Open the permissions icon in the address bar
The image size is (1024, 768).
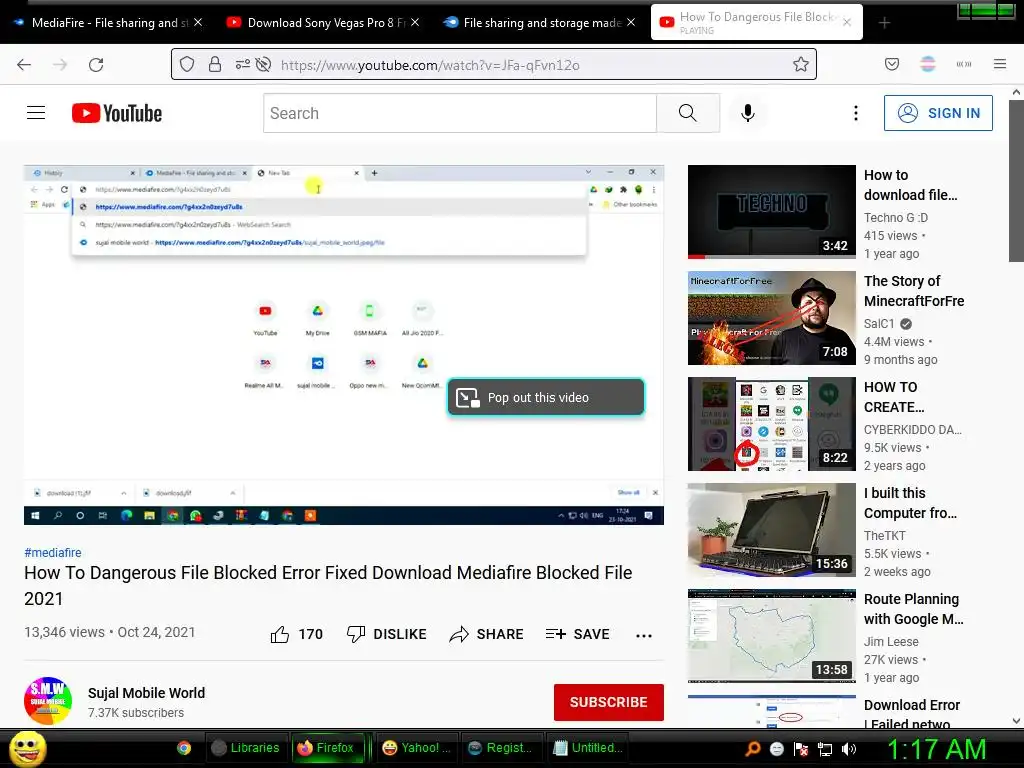pos(243,65)
